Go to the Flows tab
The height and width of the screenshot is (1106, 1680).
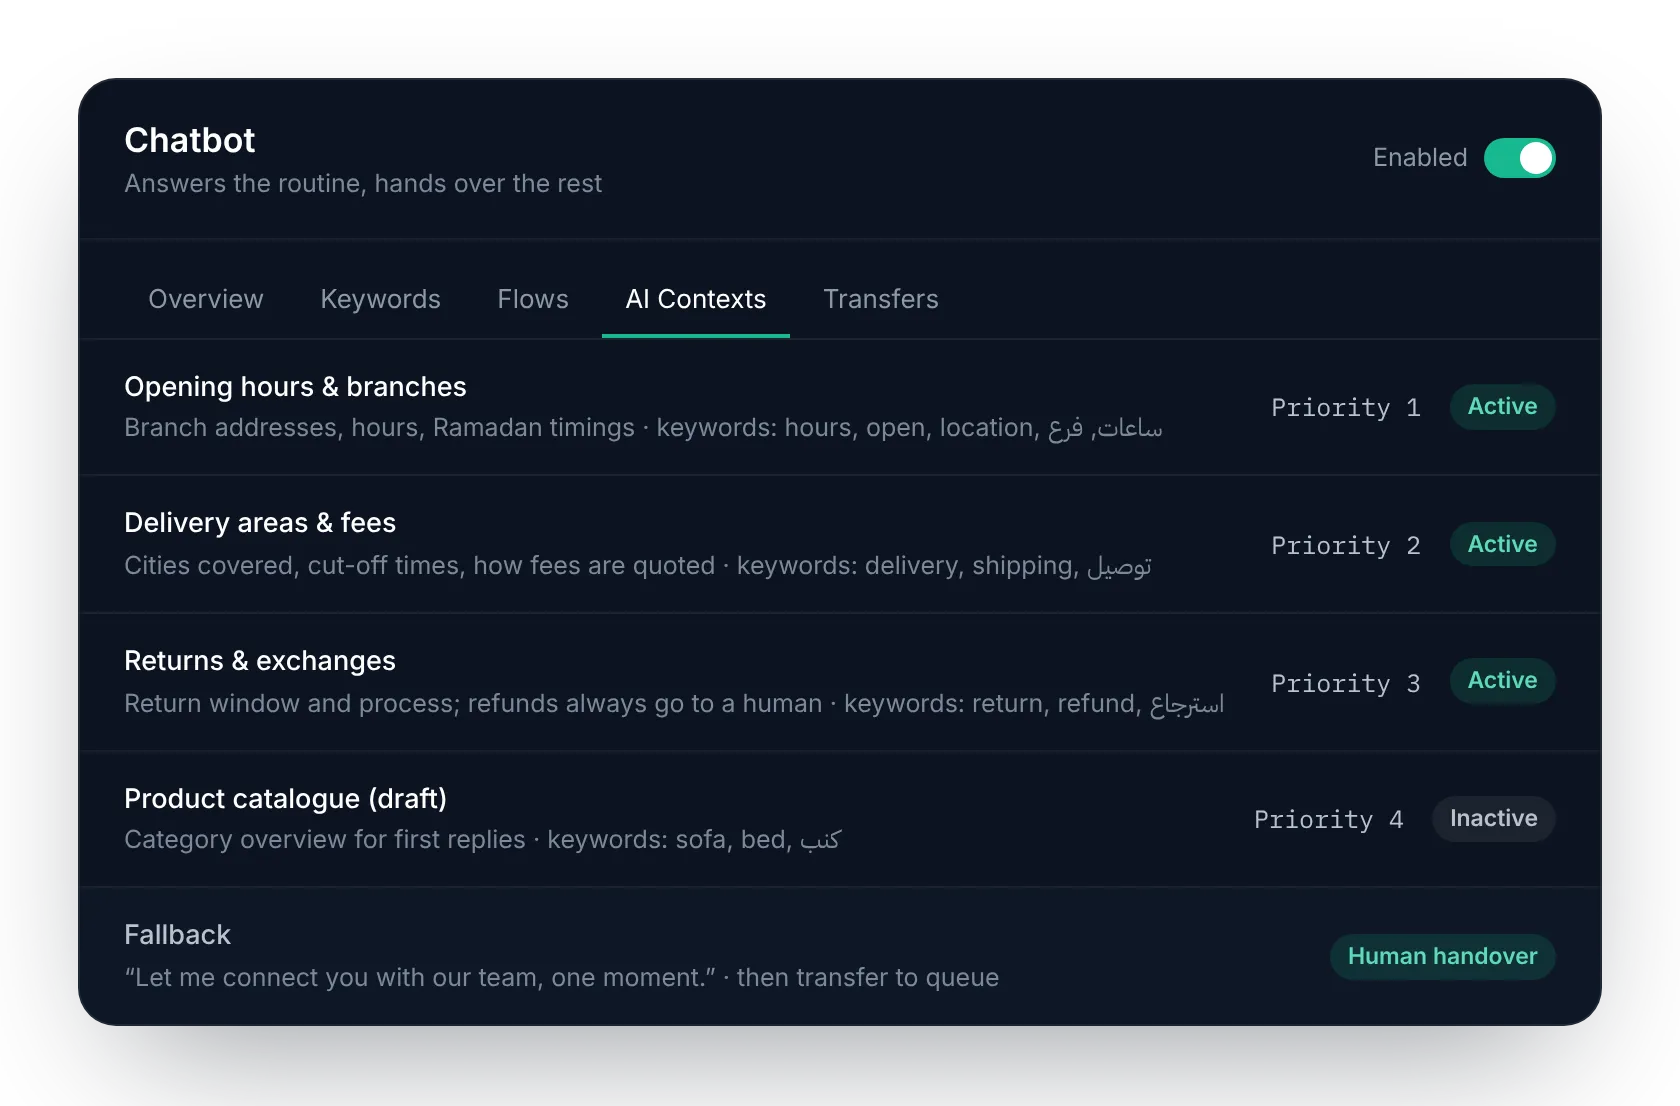coord(533,299)
